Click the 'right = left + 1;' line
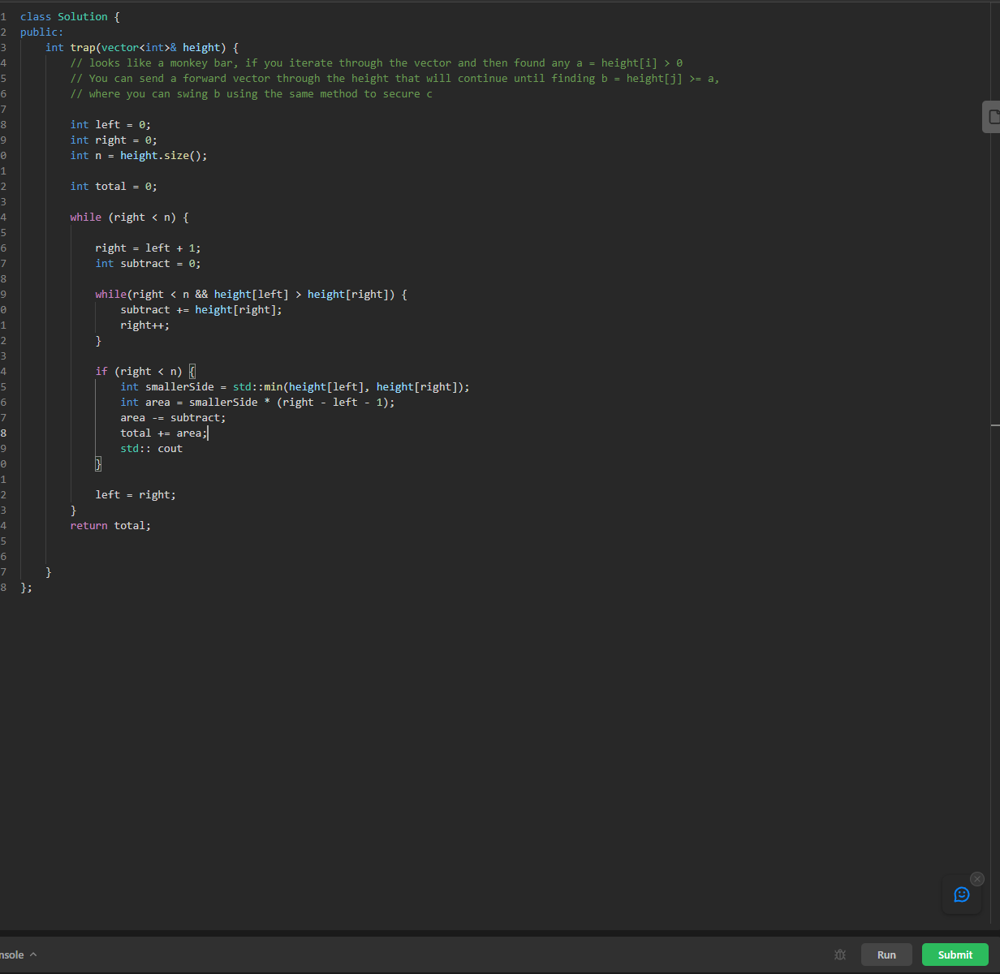Image resolution: width=1000 pixels, height=974 pixels. click(x=148, y=247)
